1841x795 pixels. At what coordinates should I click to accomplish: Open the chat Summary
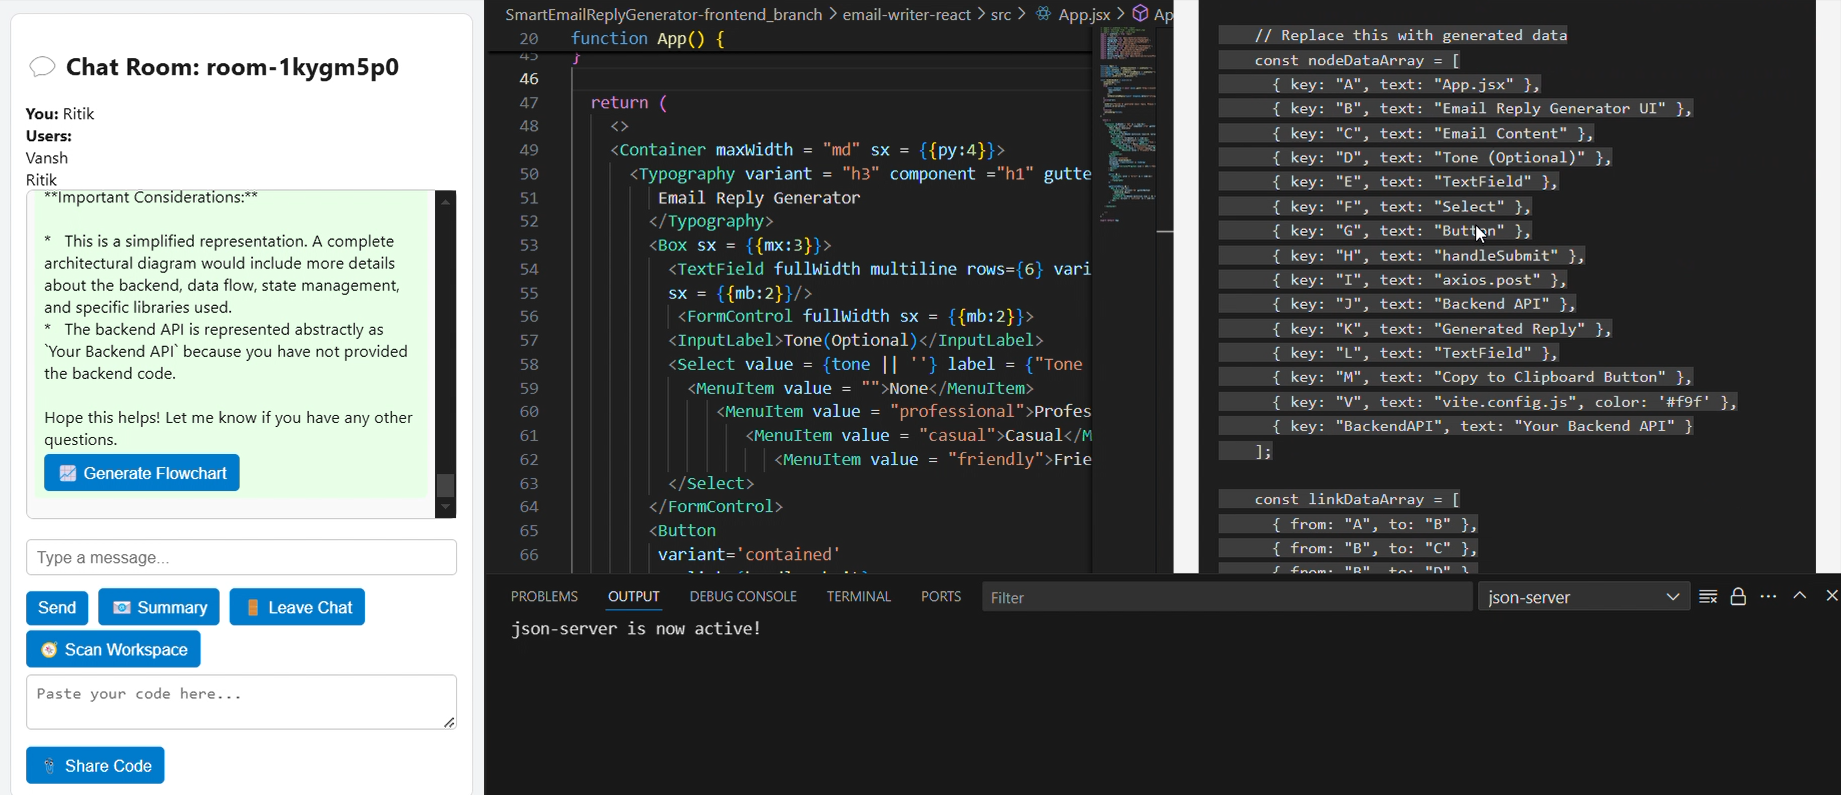[159, 607]
